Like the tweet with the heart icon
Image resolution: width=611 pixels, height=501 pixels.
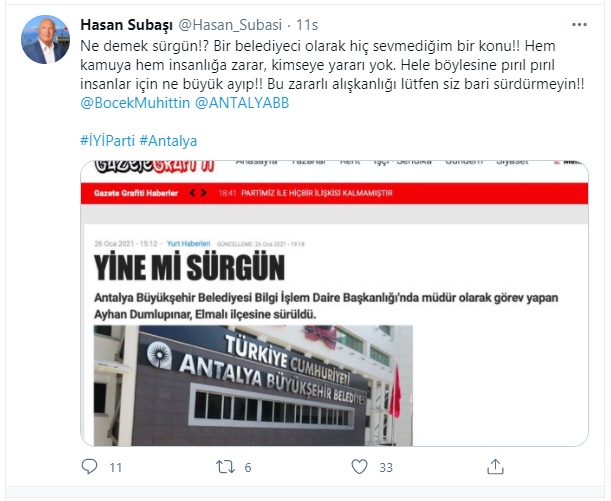(x=359, y=466)
